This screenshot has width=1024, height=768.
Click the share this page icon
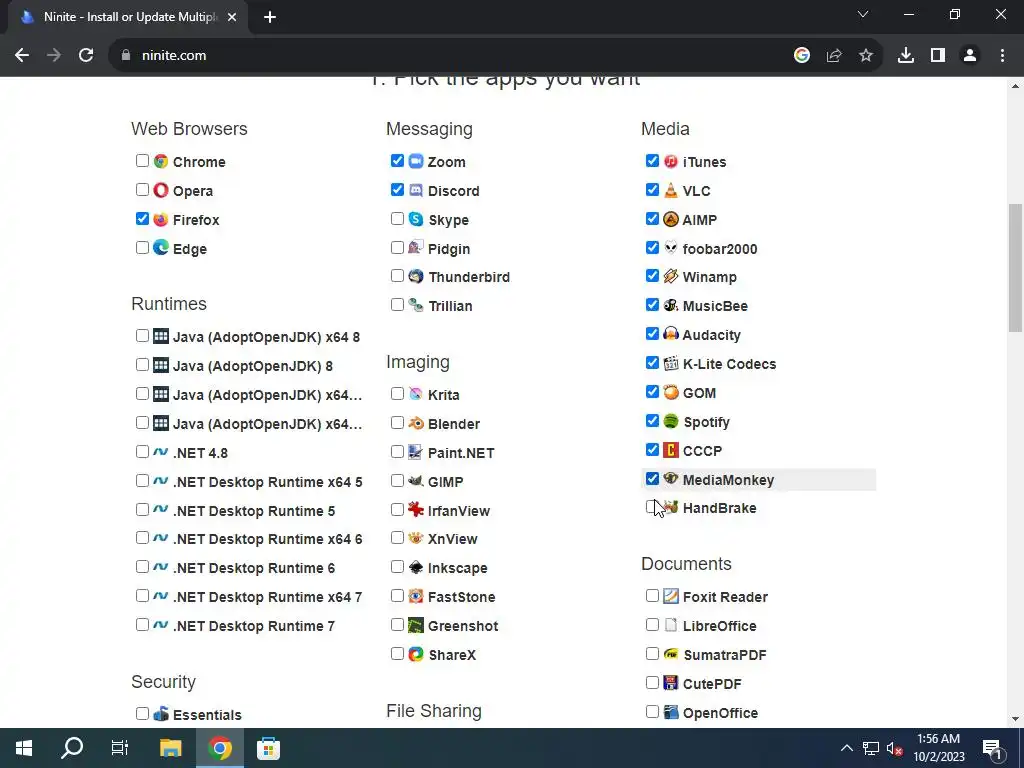click(x=834, y=56)
